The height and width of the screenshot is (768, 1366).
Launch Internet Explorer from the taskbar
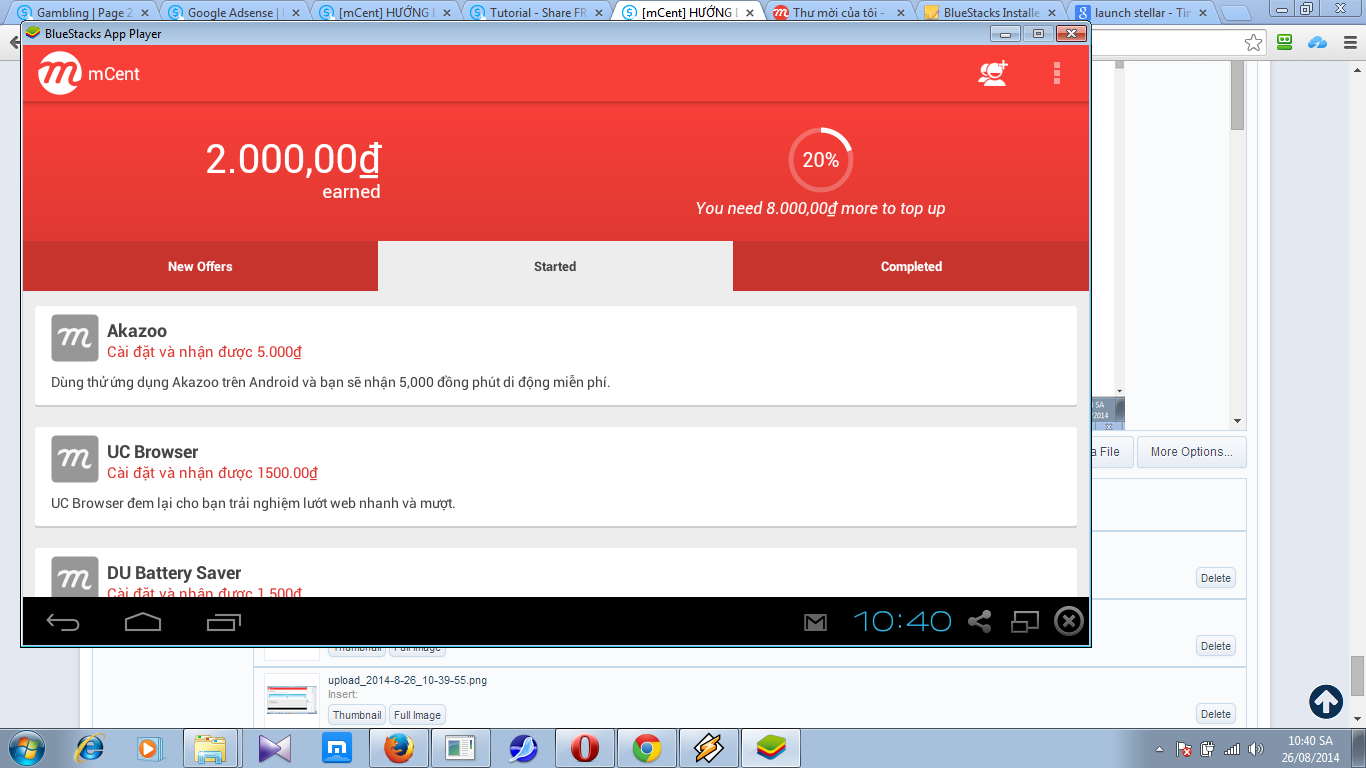click(90, 748)
